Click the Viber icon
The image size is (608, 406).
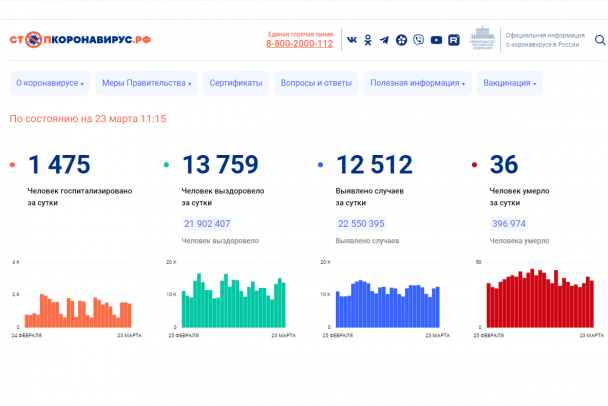pos(419,40)
